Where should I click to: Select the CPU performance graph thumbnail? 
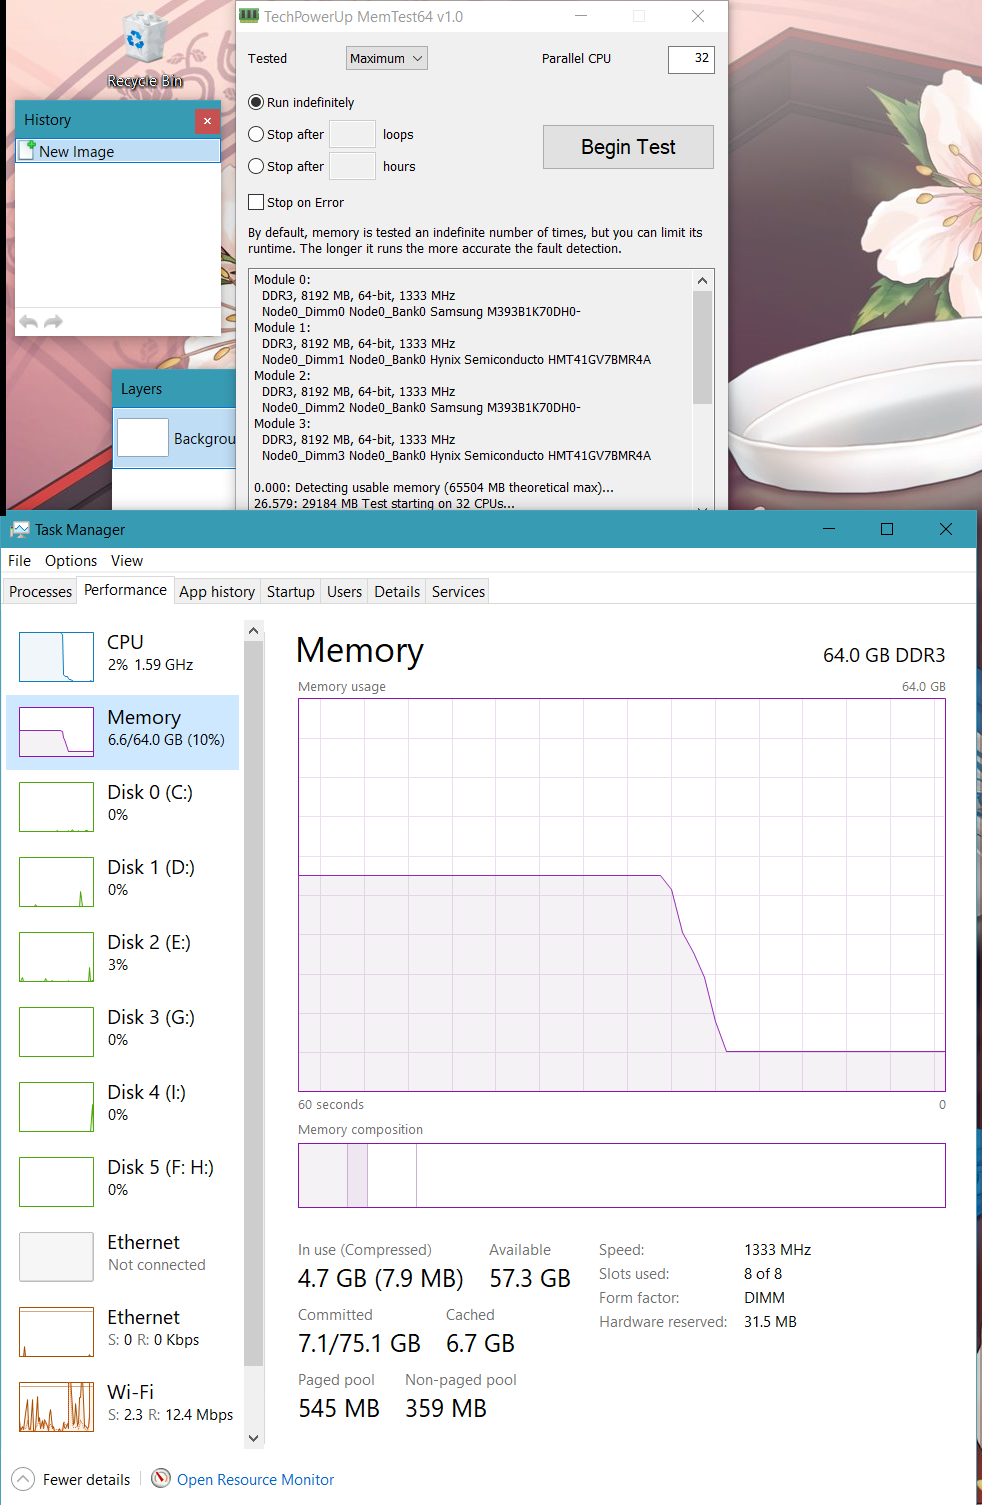point(56,657)
